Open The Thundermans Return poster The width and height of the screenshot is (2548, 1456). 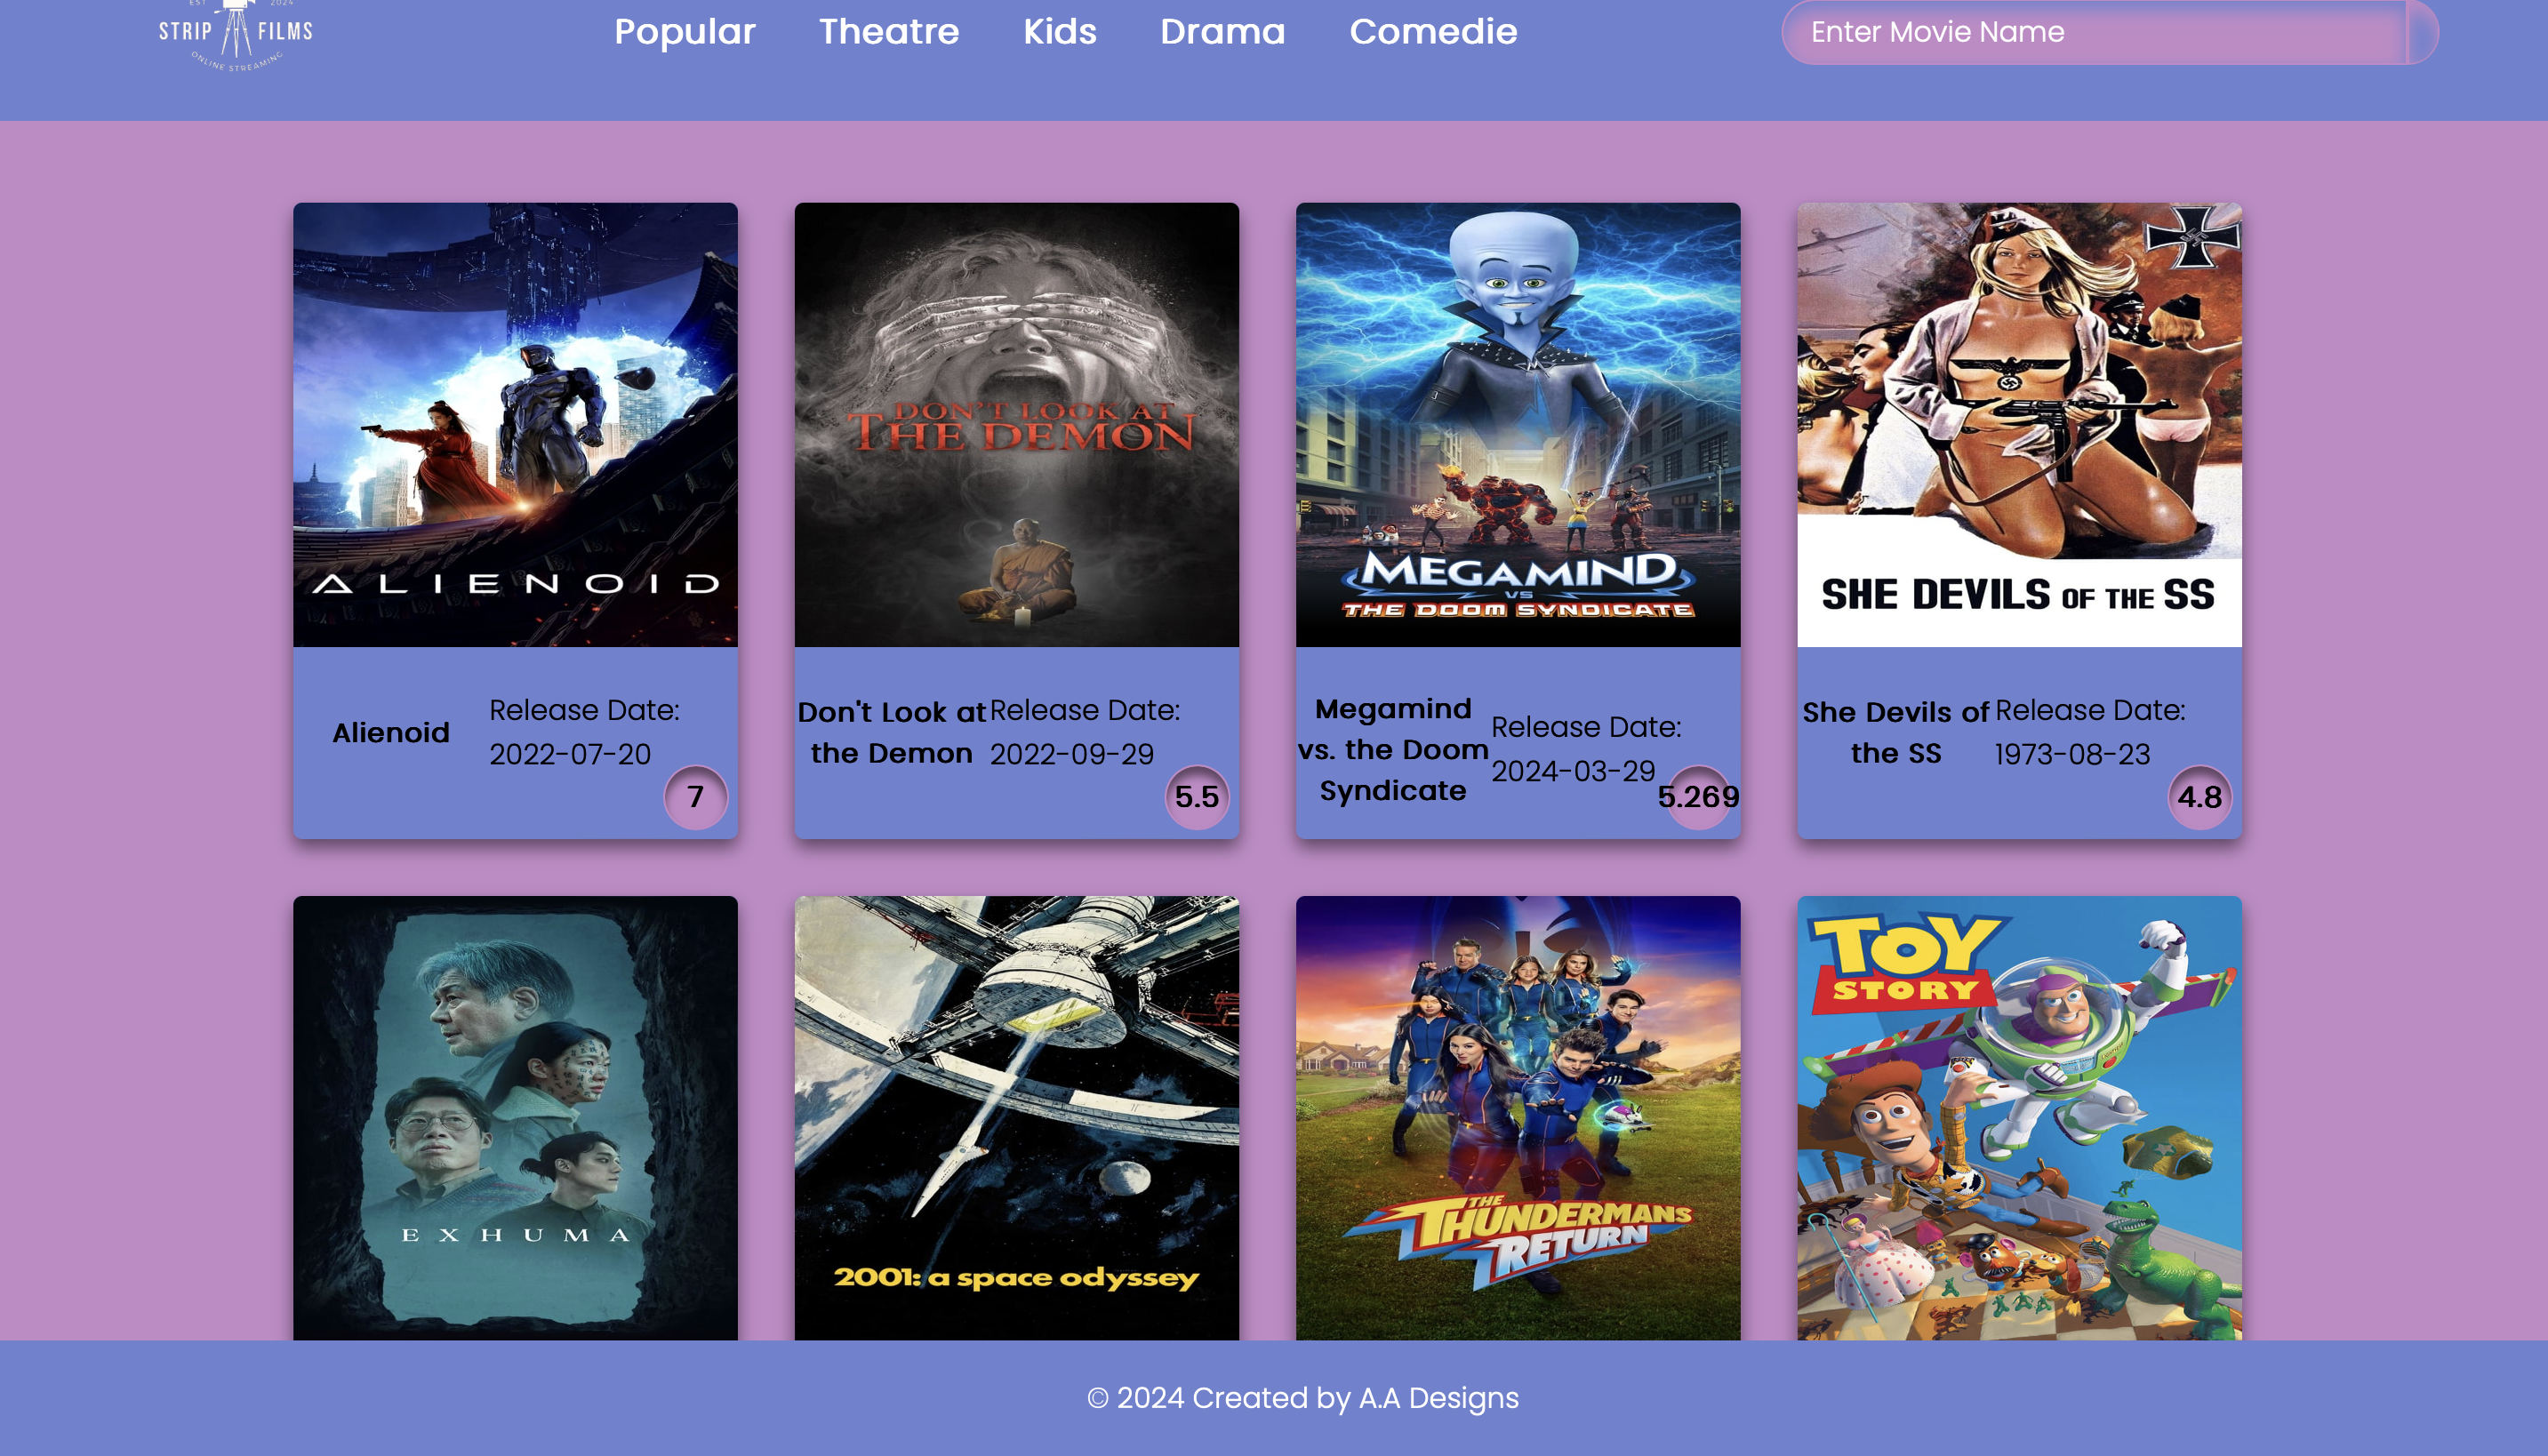click(x=1517, y=1117)
